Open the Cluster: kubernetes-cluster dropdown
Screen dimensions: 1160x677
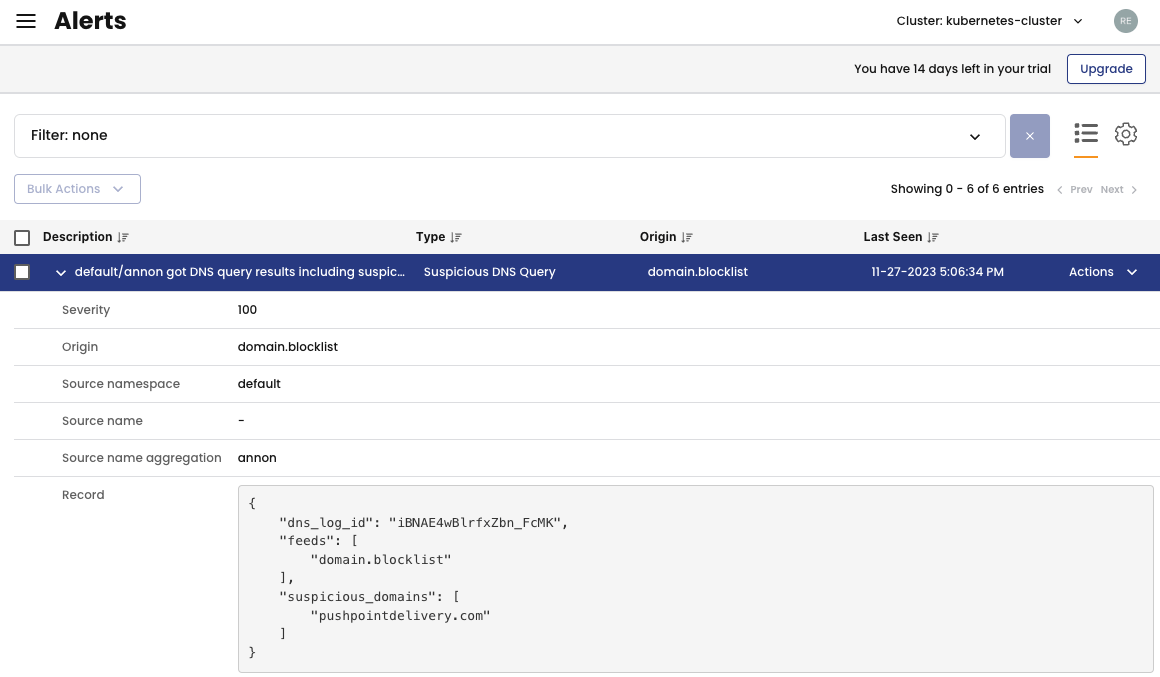pyautogui.click(x=989, y=21)
